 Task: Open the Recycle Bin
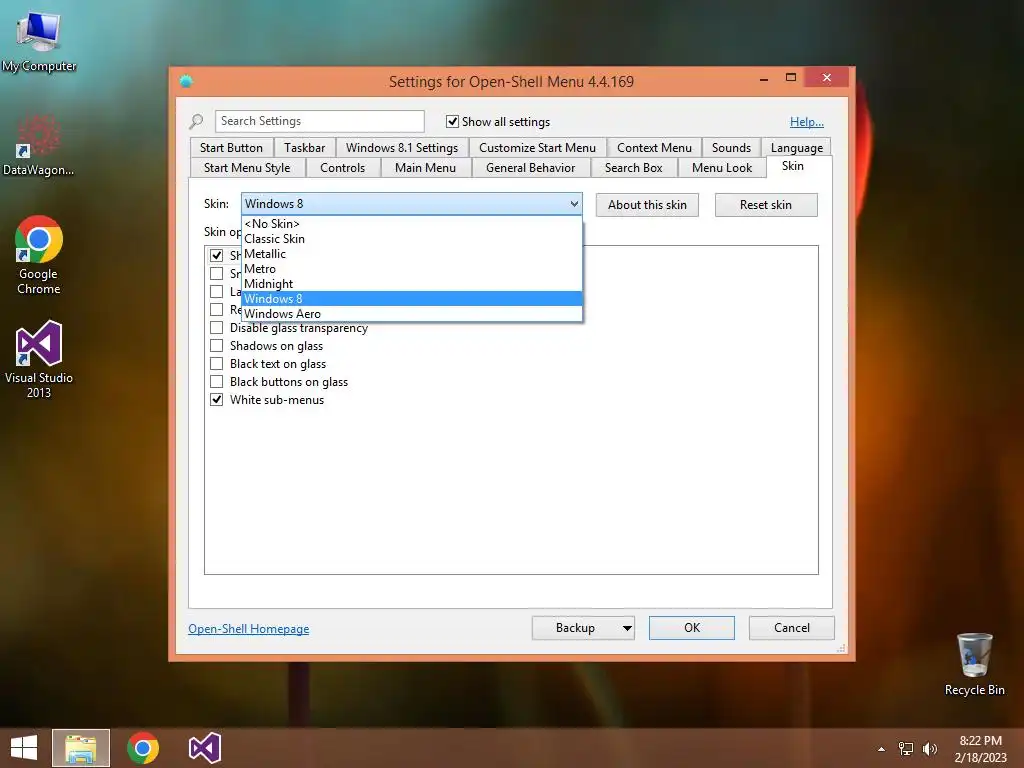[x=974, y=664]
